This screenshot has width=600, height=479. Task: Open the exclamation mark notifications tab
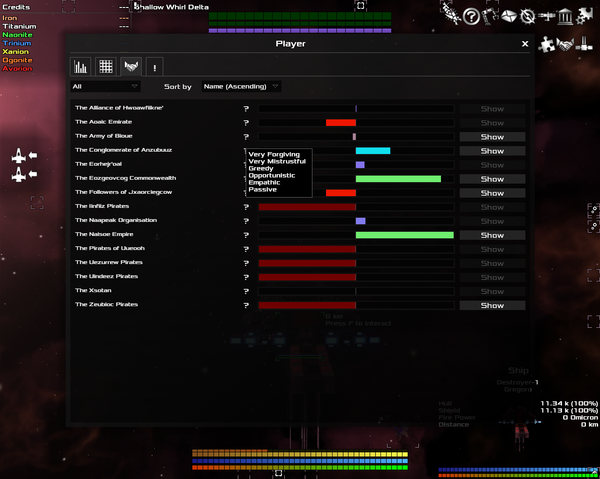point(155,67)
